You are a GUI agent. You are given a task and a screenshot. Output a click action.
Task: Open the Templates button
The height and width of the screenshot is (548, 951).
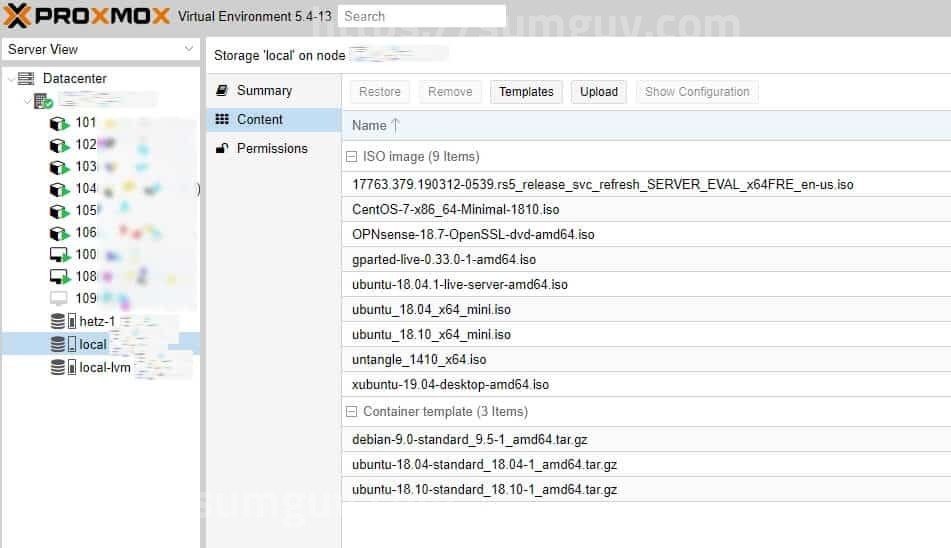526,92
